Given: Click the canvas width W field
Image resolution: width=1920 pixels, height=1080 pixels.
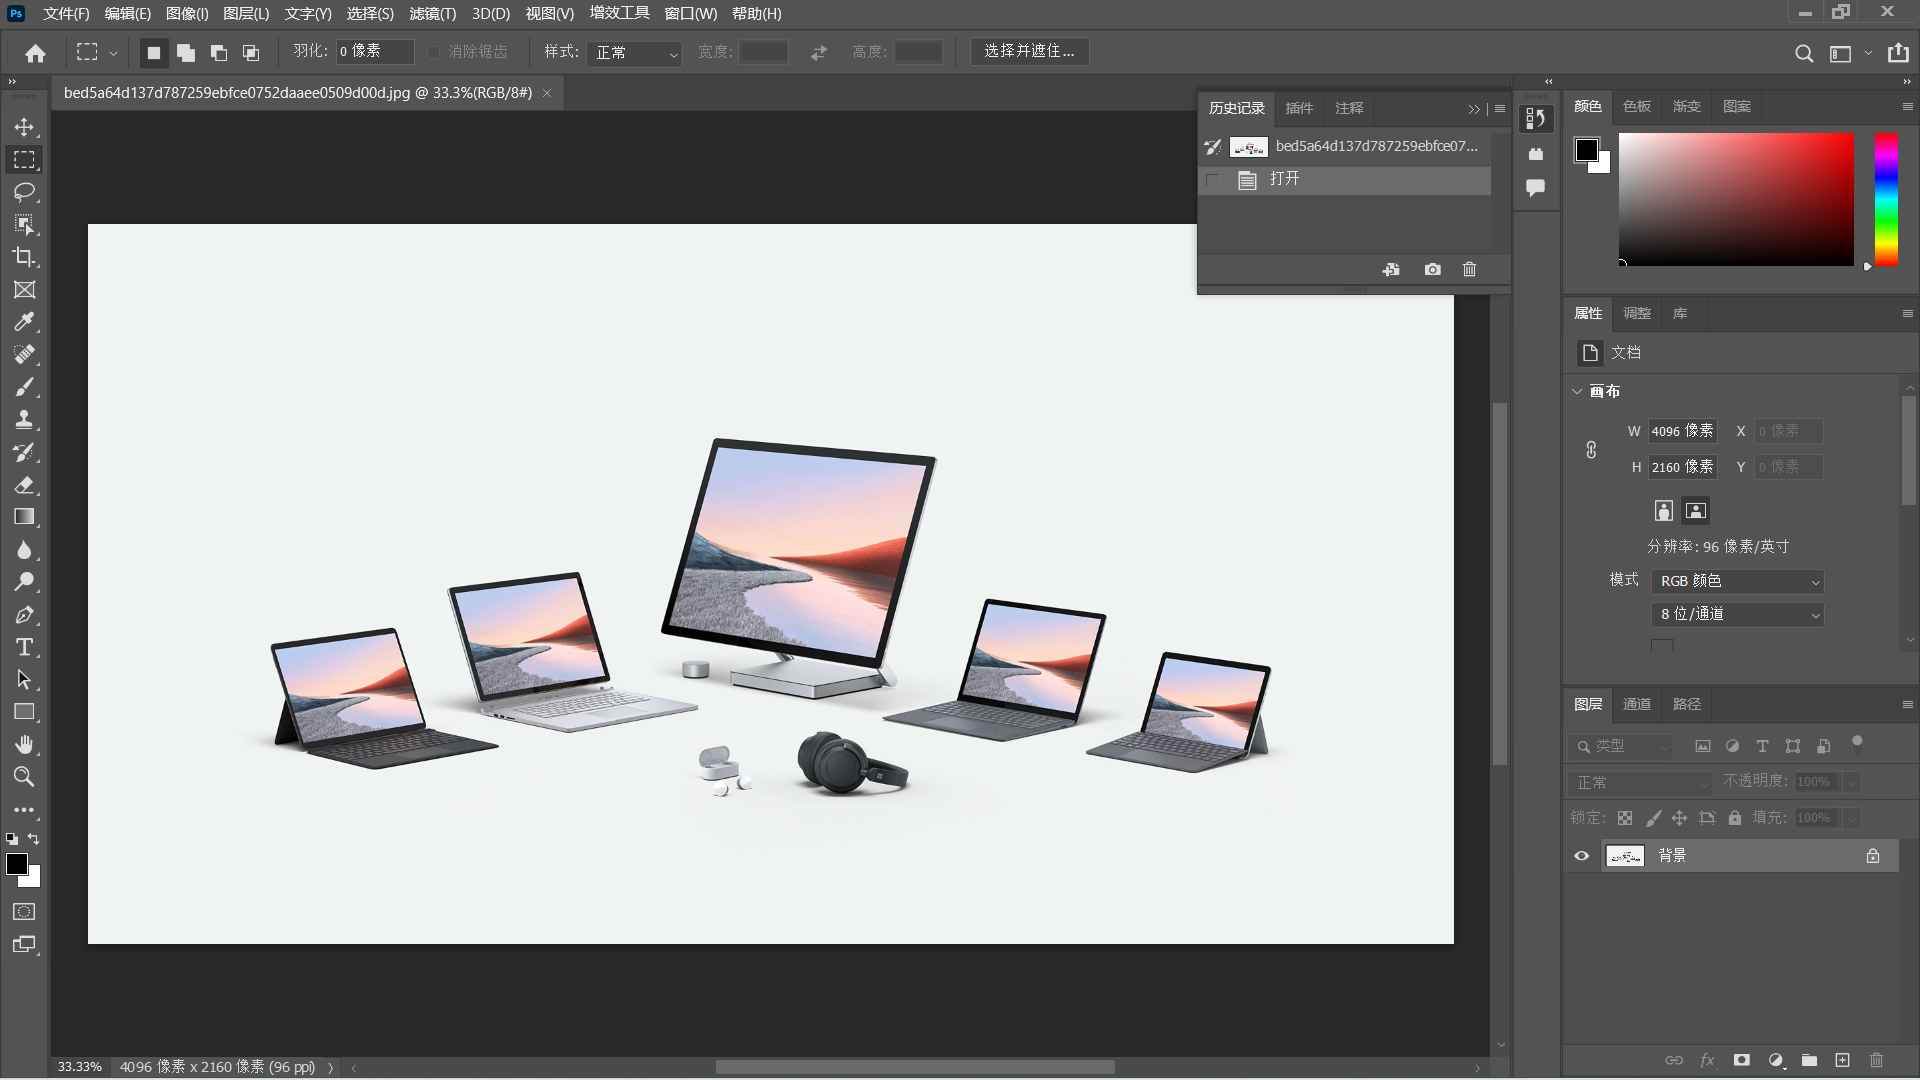Looking at the screenshot, I should coord(1682,431).
